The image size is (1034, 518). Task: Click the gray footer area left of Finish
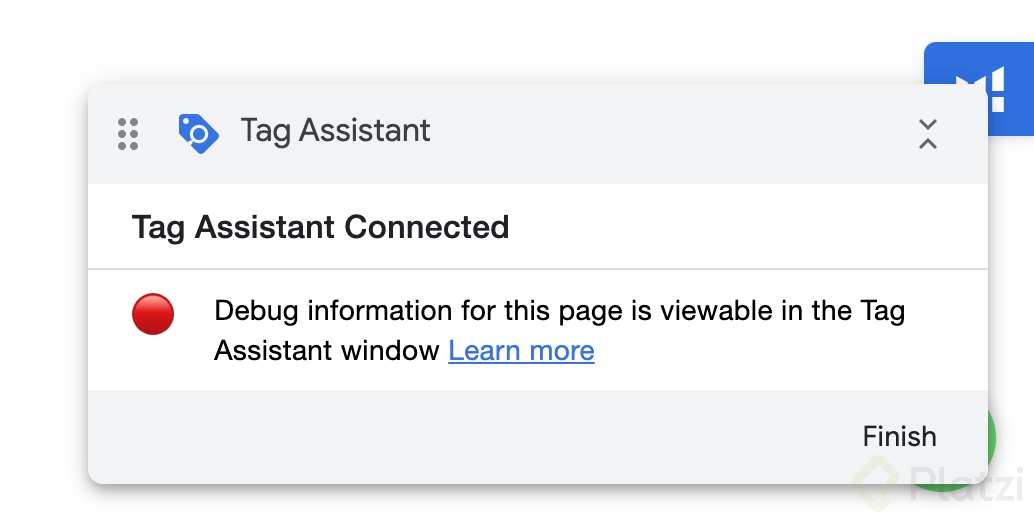click(x=450, y=437)
